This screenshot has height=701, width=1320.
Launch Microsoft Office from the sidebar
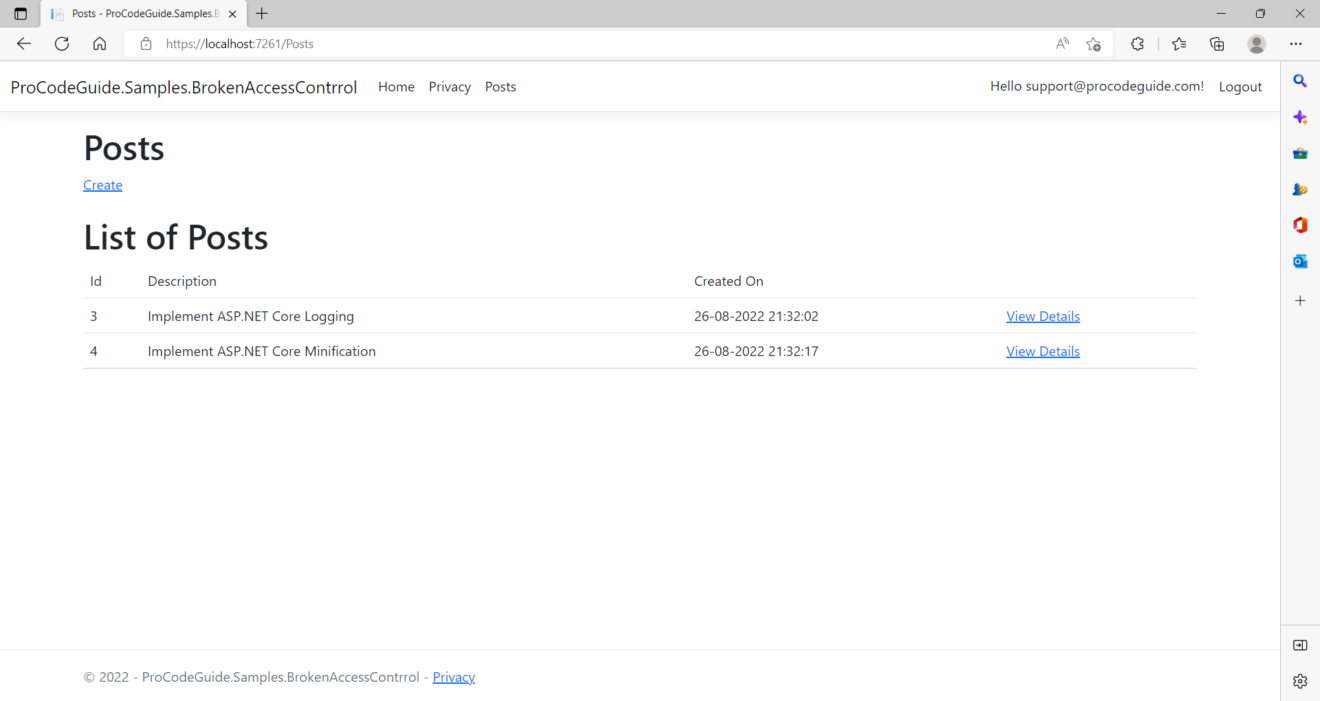[x=1300, y=225]
